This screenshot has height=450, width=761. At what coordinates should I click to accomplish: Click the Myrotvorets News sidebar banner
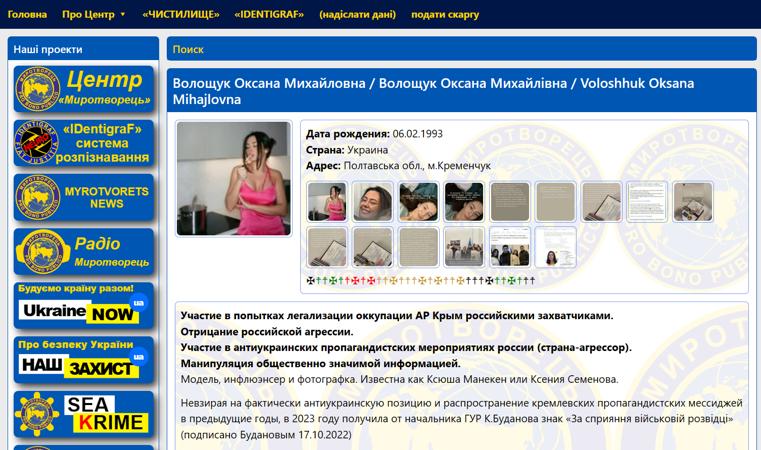pos(84,198)
